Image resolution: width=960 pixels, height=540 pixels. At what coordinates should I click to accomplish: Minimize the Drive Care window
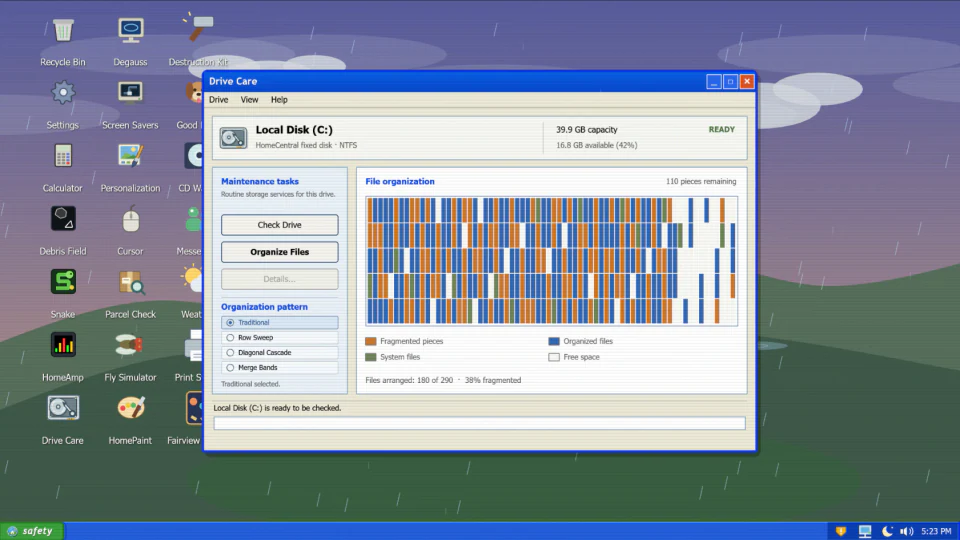pyautogui.click(x=714, y=81)
